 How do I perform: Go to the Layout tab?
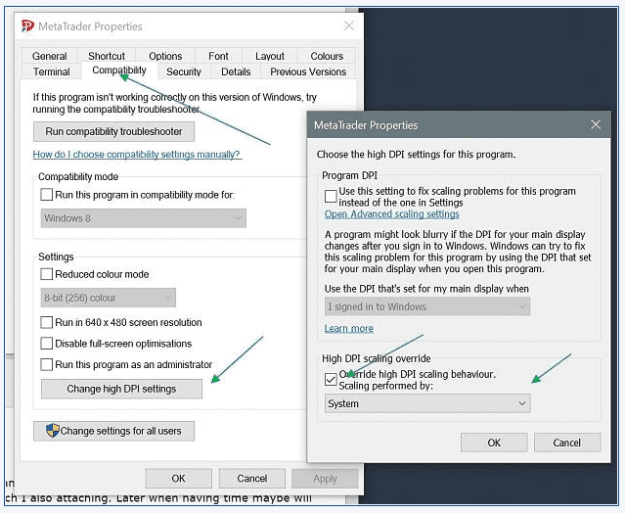click(x=270, y=56)
